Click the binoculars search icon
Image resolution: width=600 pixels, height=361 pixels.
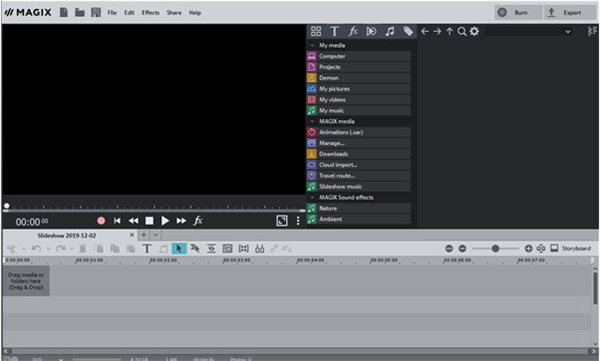[259, 249]
